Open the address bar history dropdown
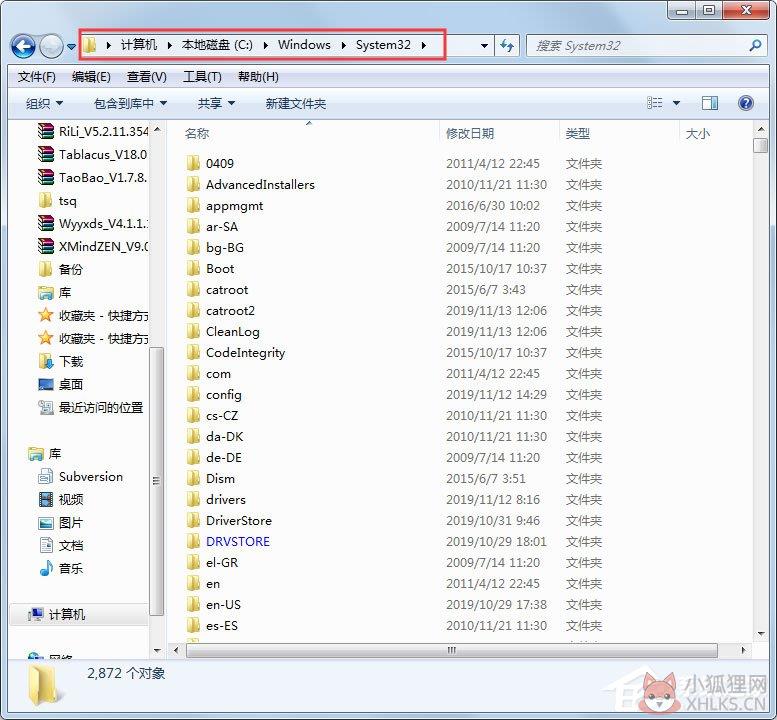Image resolution: width=777 pixels, height=720 pixels. tap(484, 46)
